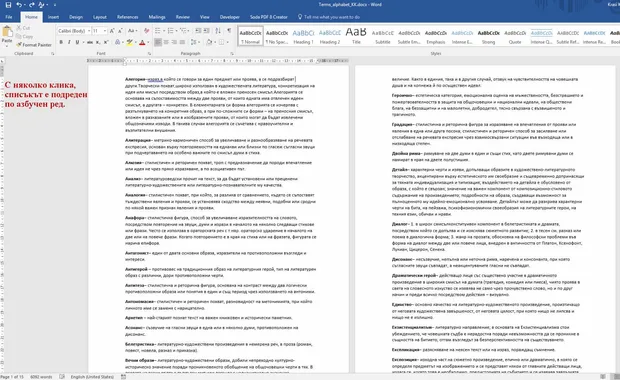Apply paragraph shading with the paint bucket
The width and height of the screenshot is (620, 380).
[x=209, y=42]
